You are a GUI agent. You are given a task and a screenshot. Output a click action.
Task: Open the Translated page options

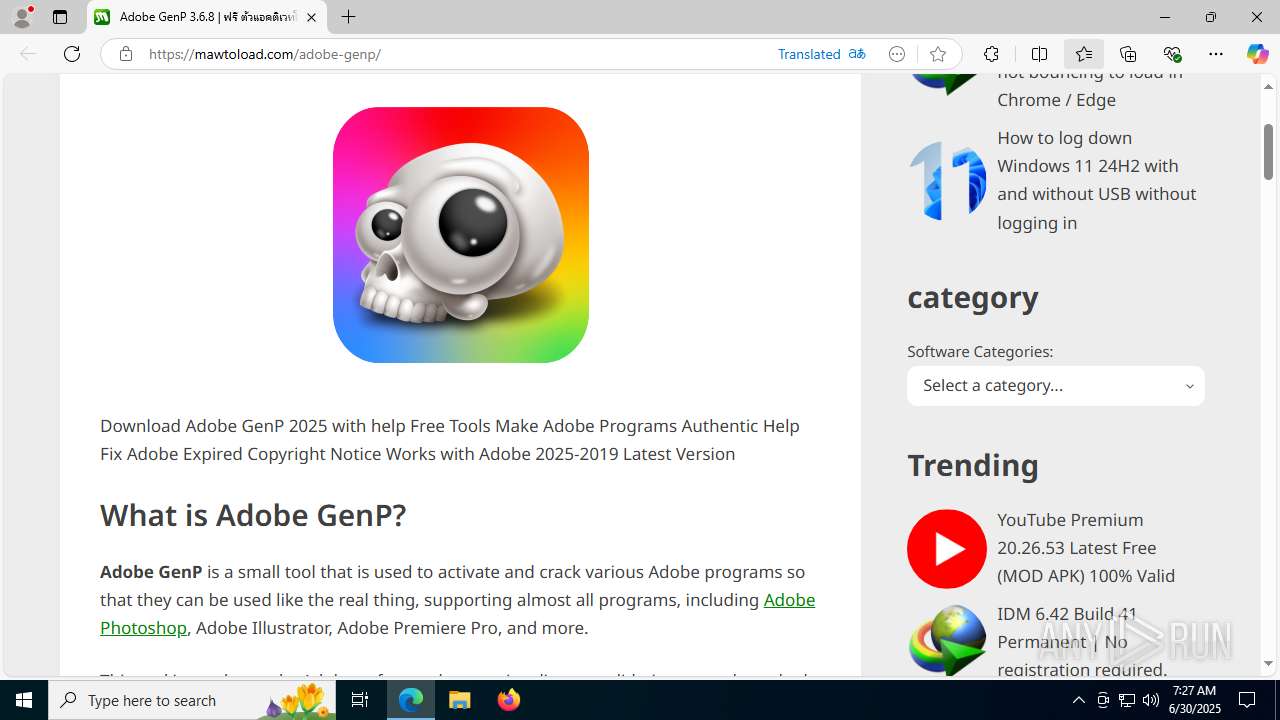[x=809, y=54]
